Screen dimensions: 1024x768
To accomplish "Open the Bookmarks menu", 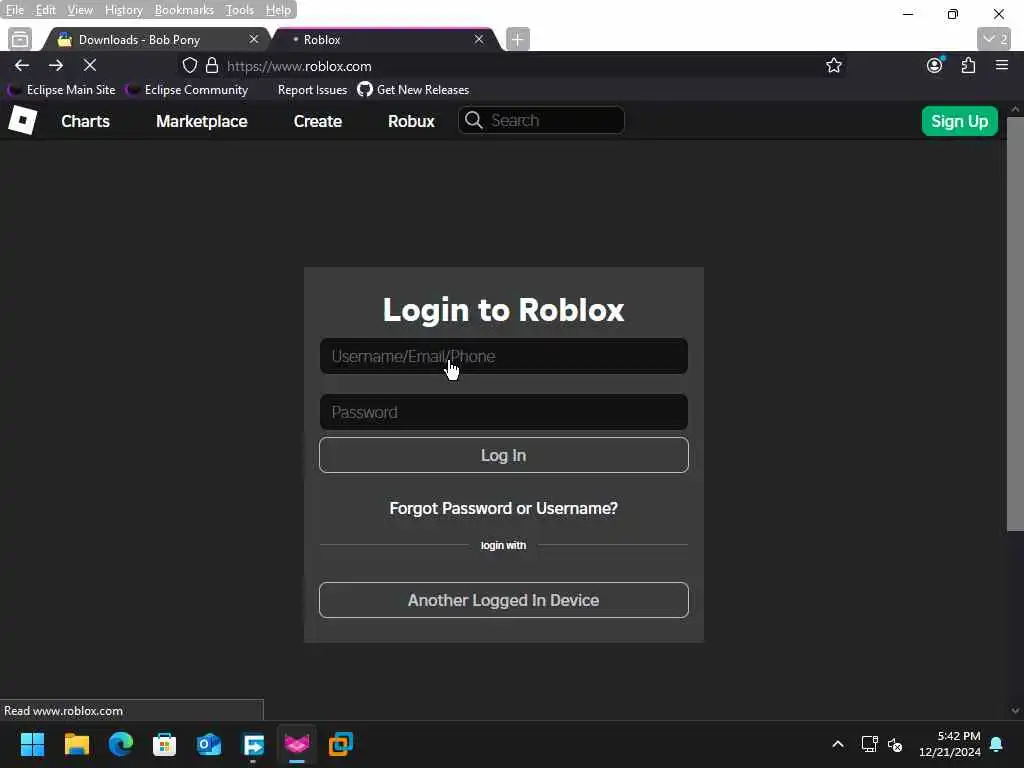I will [184, 10].
